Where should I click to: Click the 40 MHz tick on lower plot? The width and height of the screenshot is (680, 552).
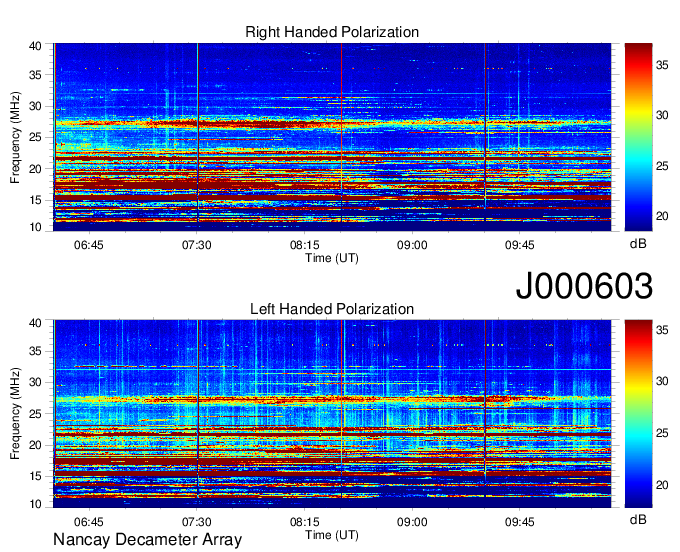pos(35,323)
